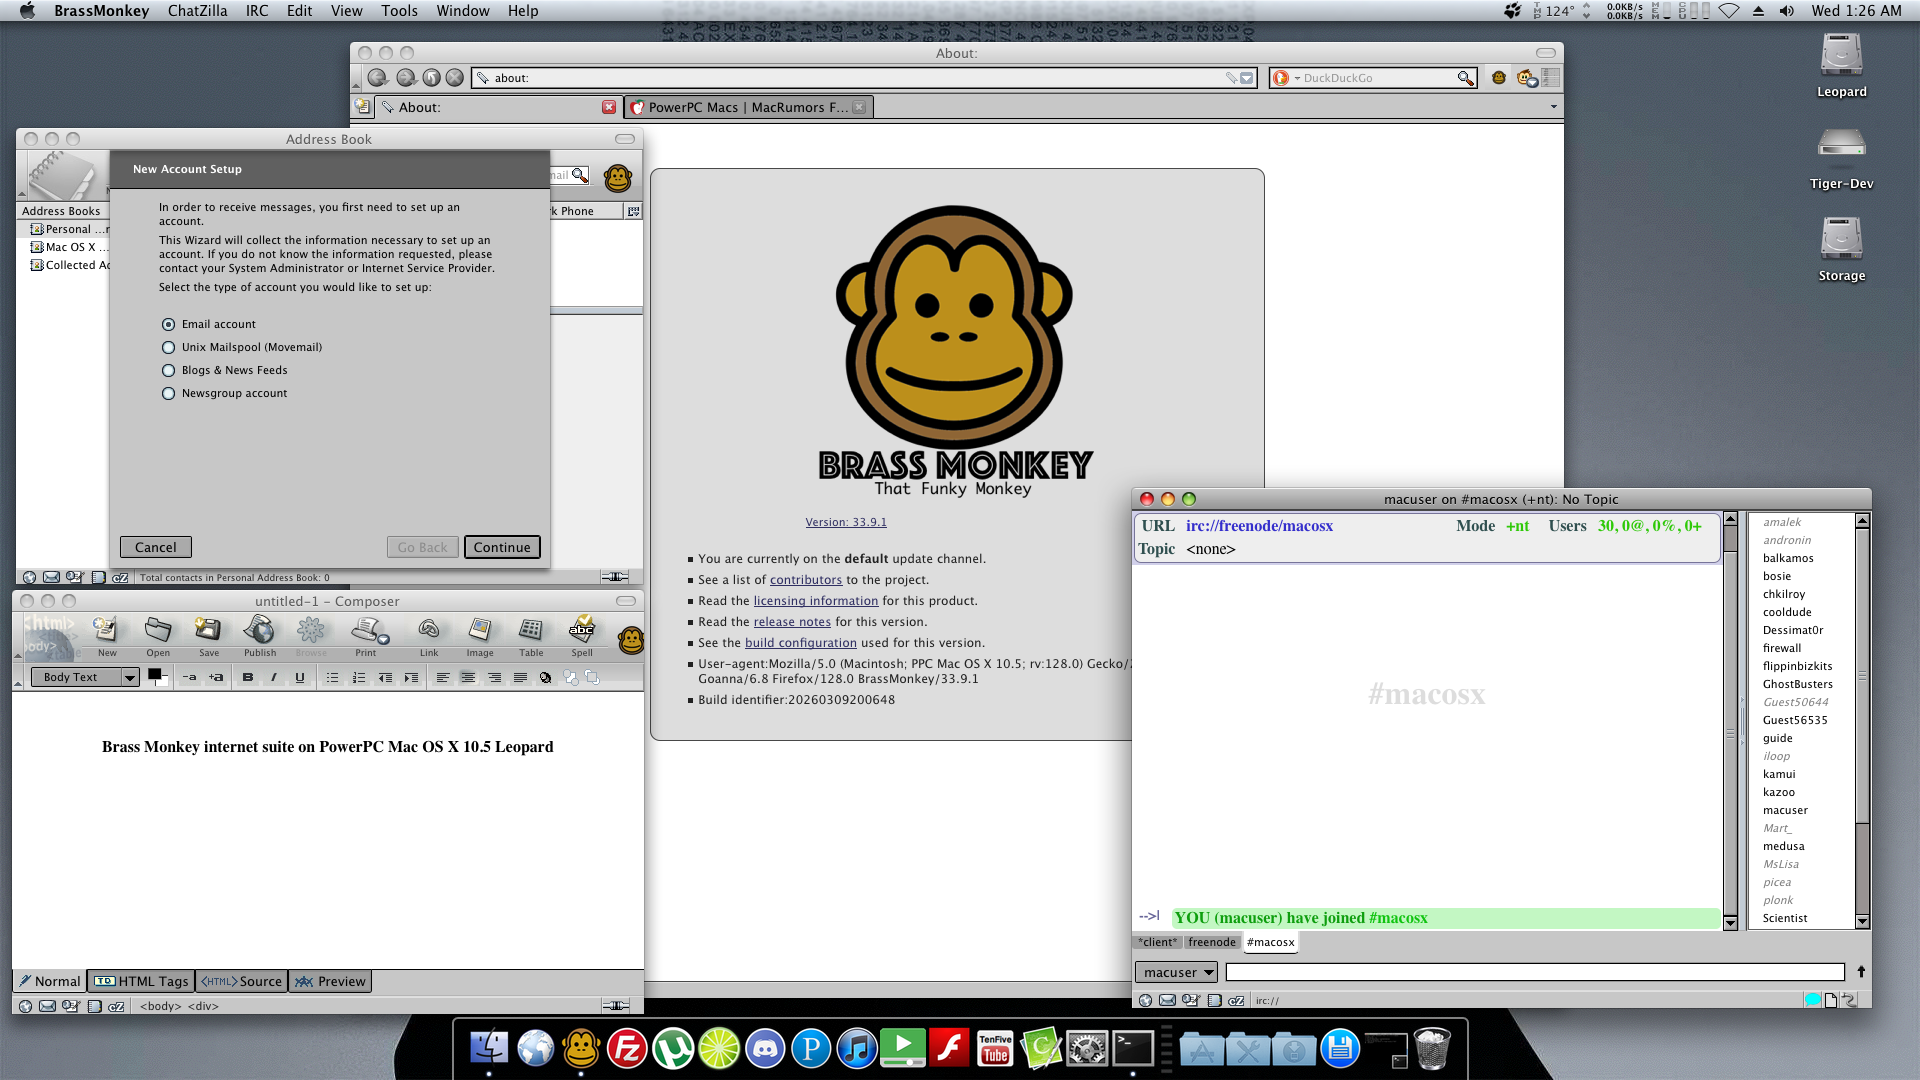
Task: Open the IRC menu
Action: click(257, 11)
